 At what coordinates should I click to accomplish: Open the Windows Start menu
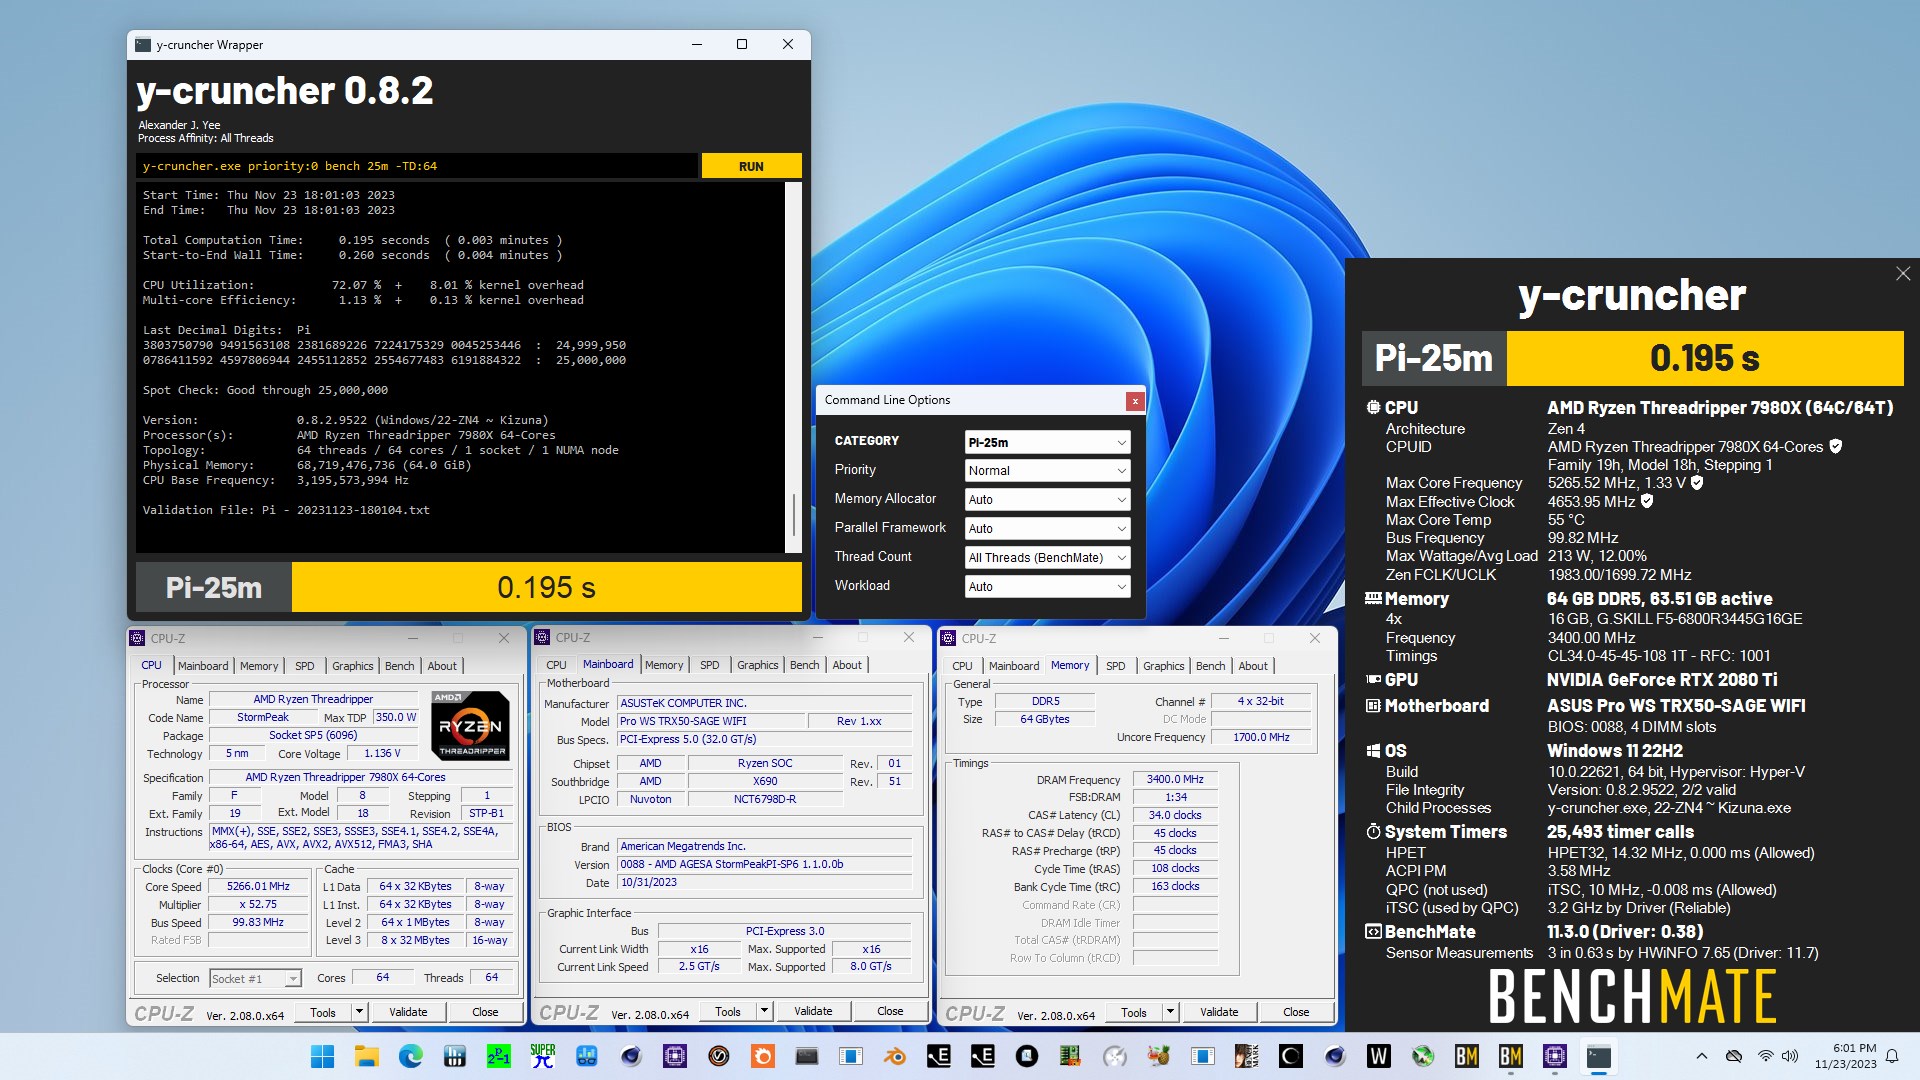(322, 1056)
